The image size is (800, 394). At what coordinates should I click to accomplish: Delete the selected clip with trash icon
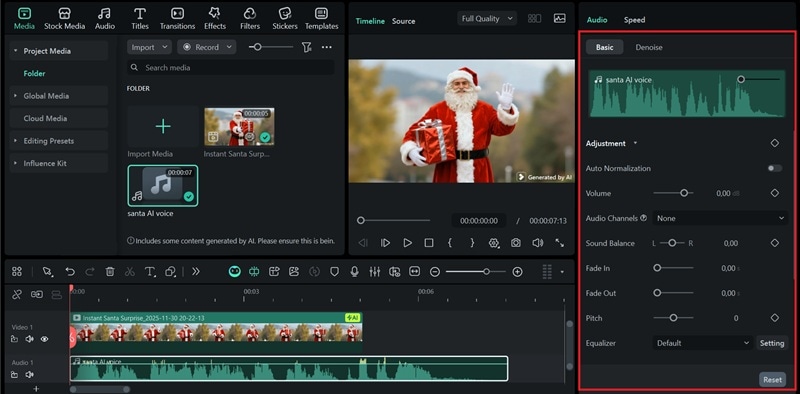pos(110,272)
